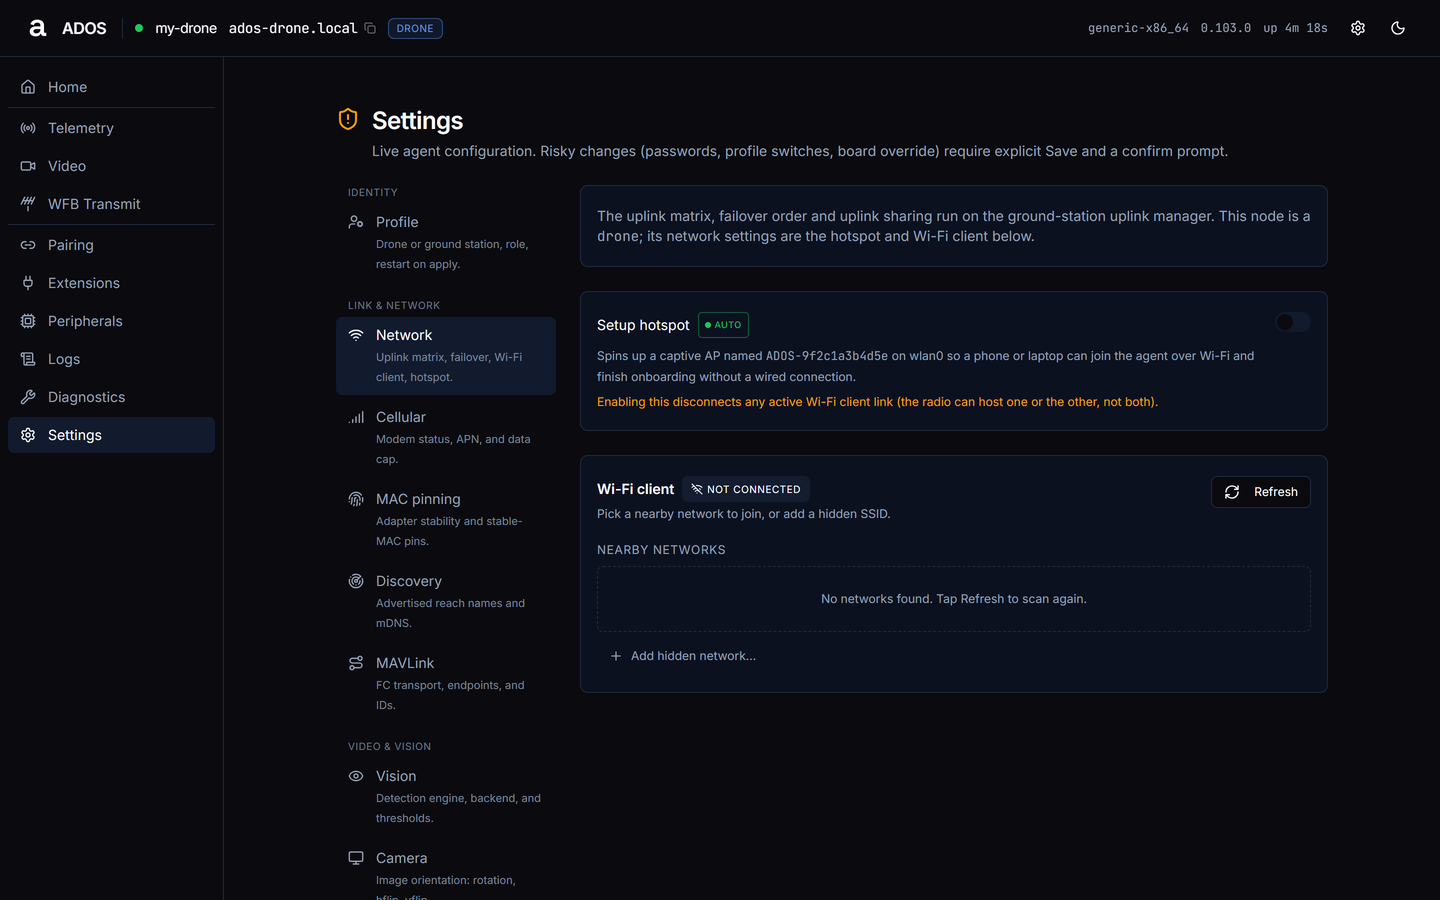
Task: Open the Cellular settings section
Action: pyautogui.click(x=446, y=438)
